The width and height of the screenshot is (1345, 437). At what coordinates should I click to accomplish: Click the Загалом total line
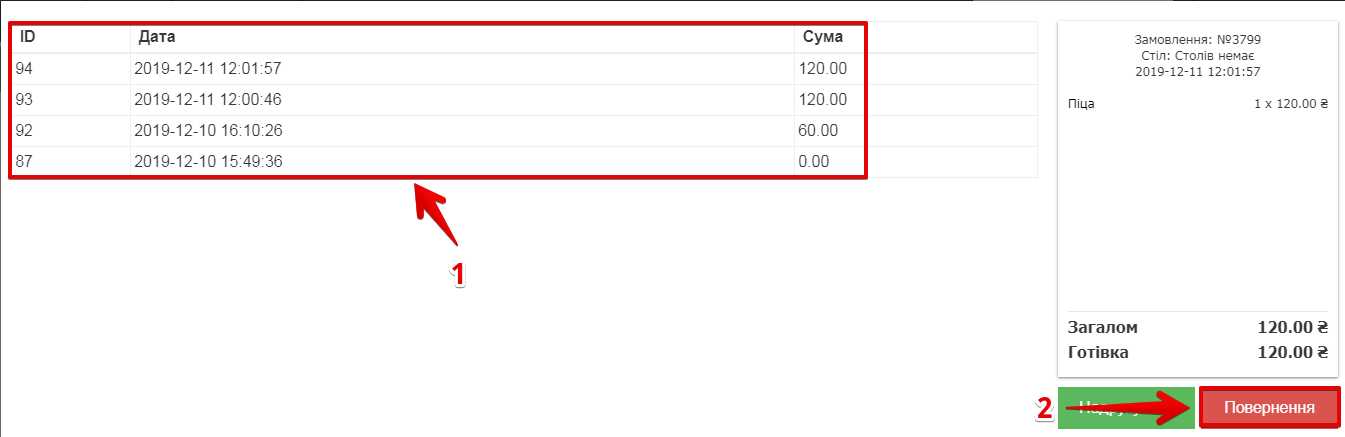coord(1102,328)
